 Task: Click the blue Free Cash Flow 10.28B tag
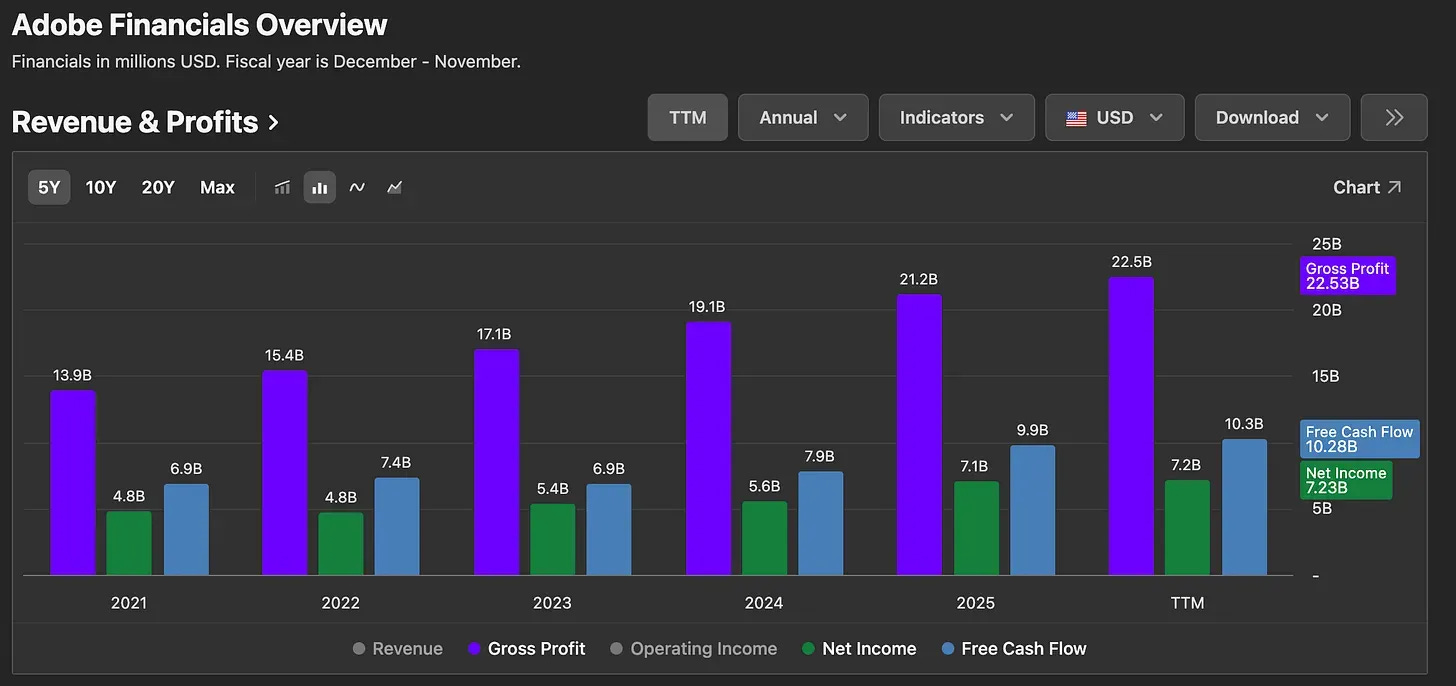point(1360,439)
